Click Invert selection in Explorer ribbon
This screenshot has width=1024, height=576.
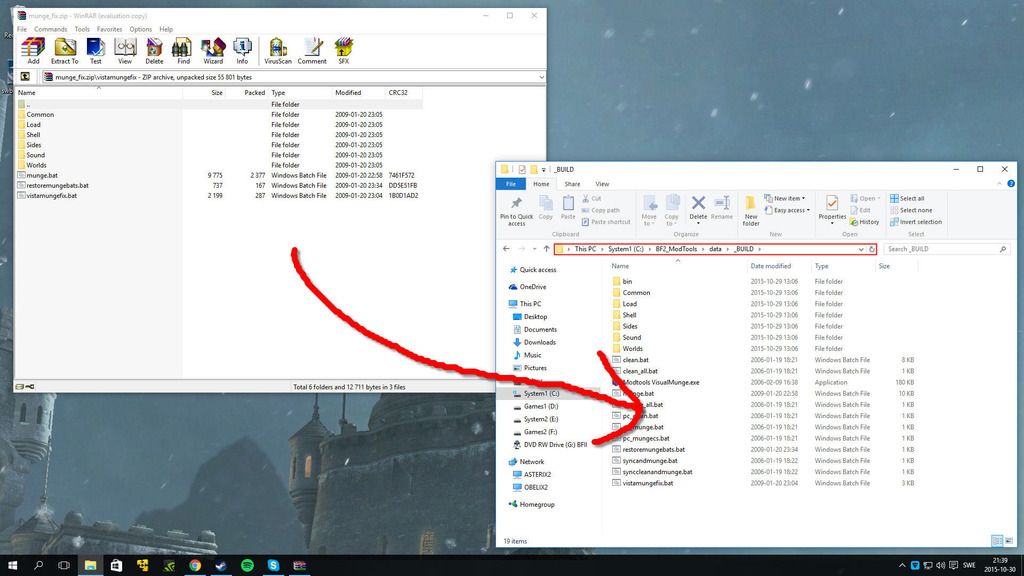coord(916,222)
